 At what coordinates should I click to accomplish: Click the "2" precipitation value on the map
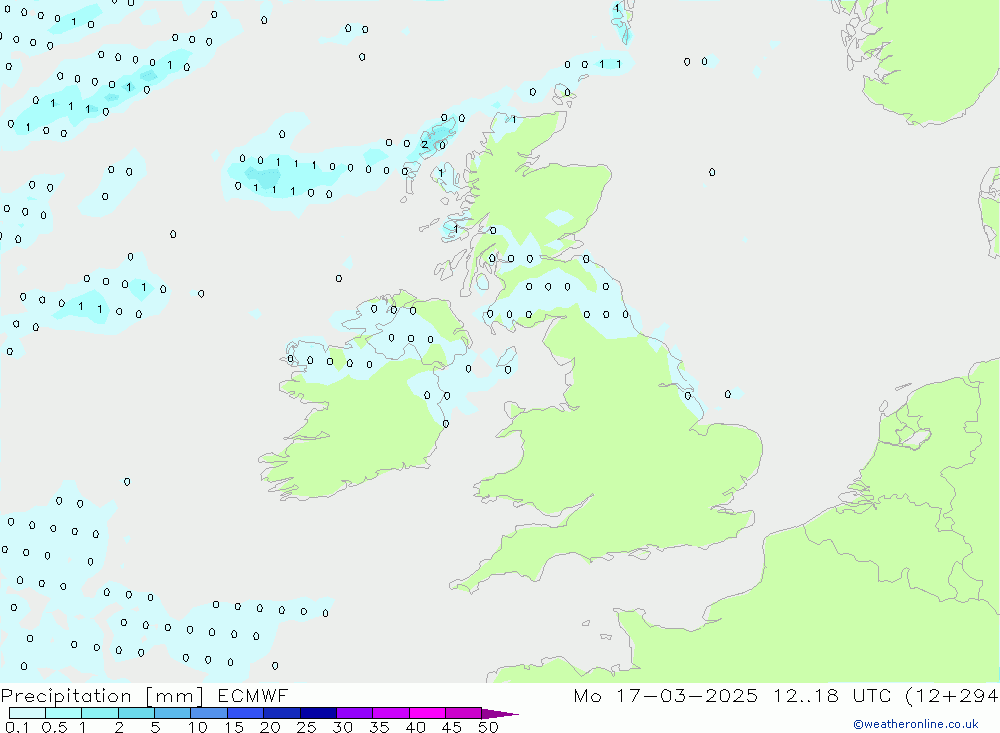(425, 145)
